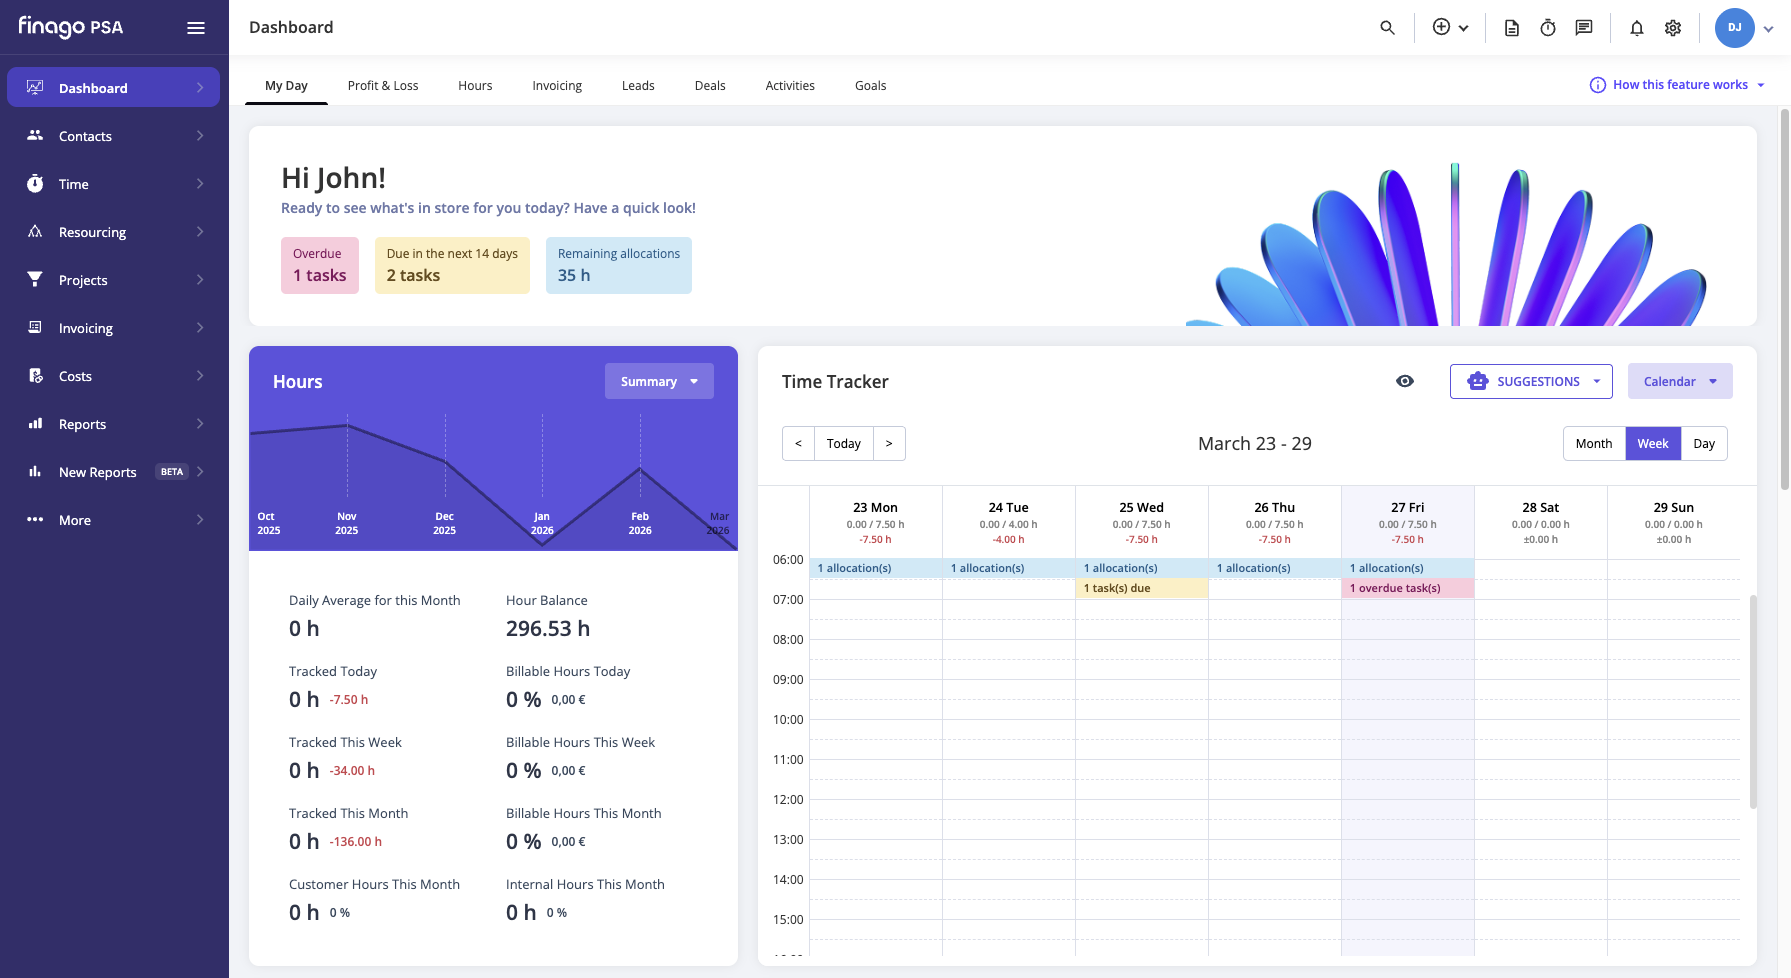Collapse sidebar with hamburger menu icon
This screenshot has height=978, width=1791.
[196, 28]
